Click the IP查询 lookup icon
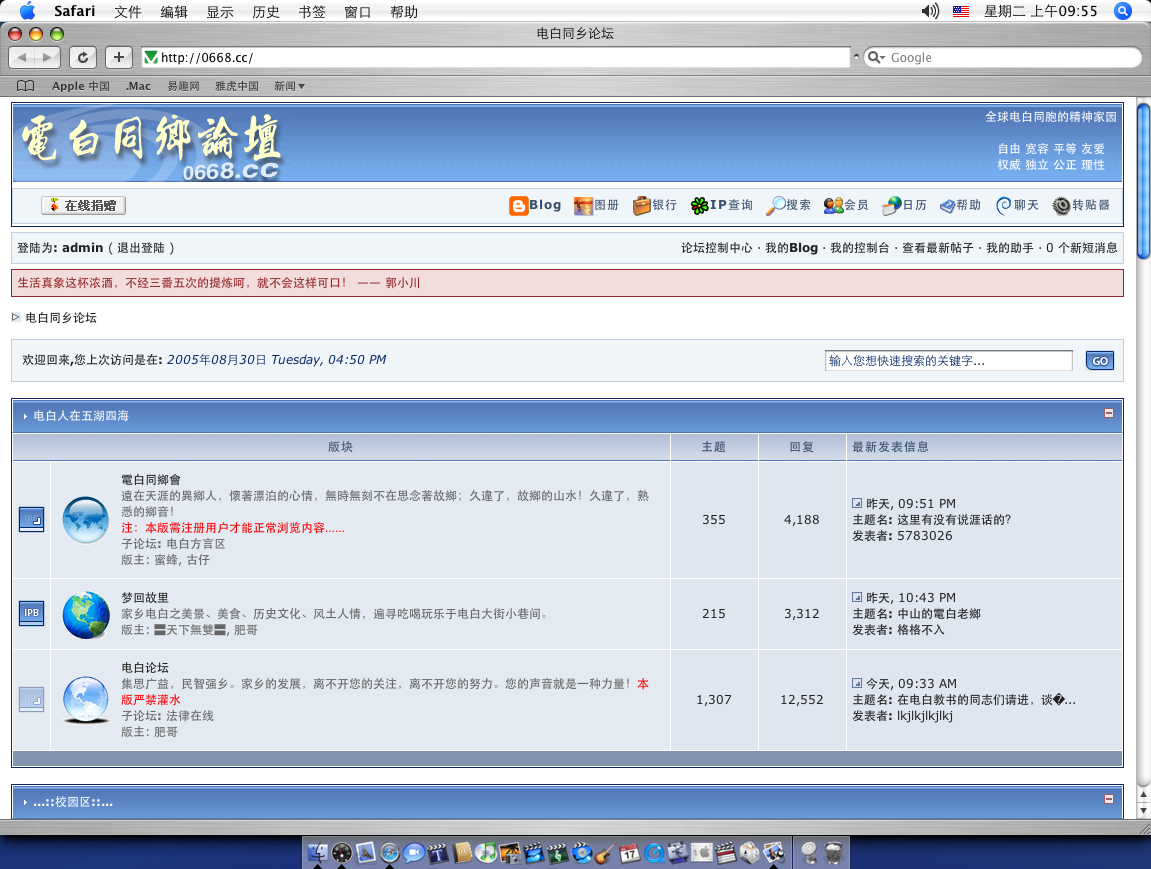This screenshot has height=869, width=1151. pos(700,206)
